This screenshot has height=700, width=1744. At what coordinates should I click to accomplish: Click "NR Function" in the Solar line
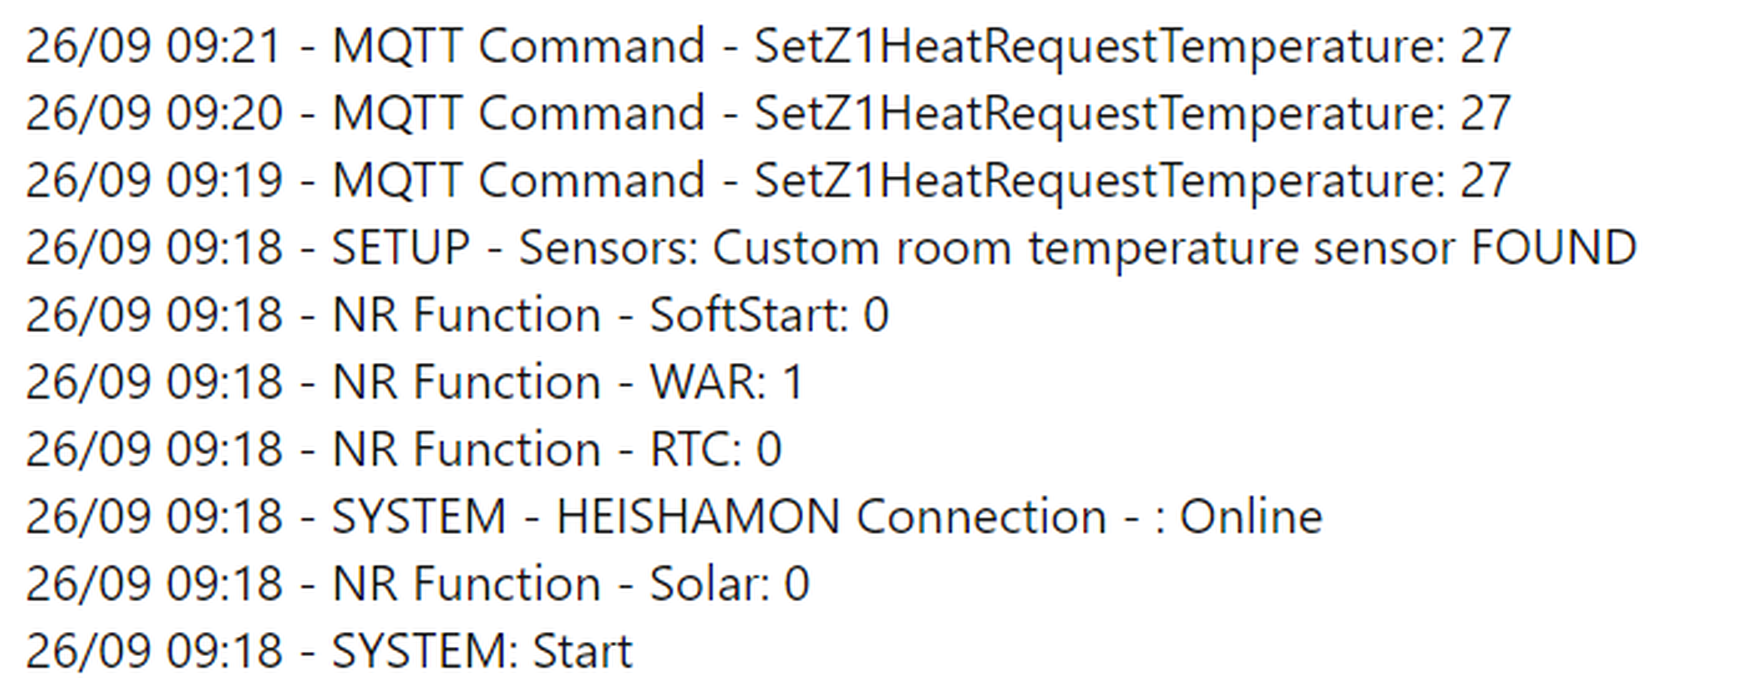point(466,584)
